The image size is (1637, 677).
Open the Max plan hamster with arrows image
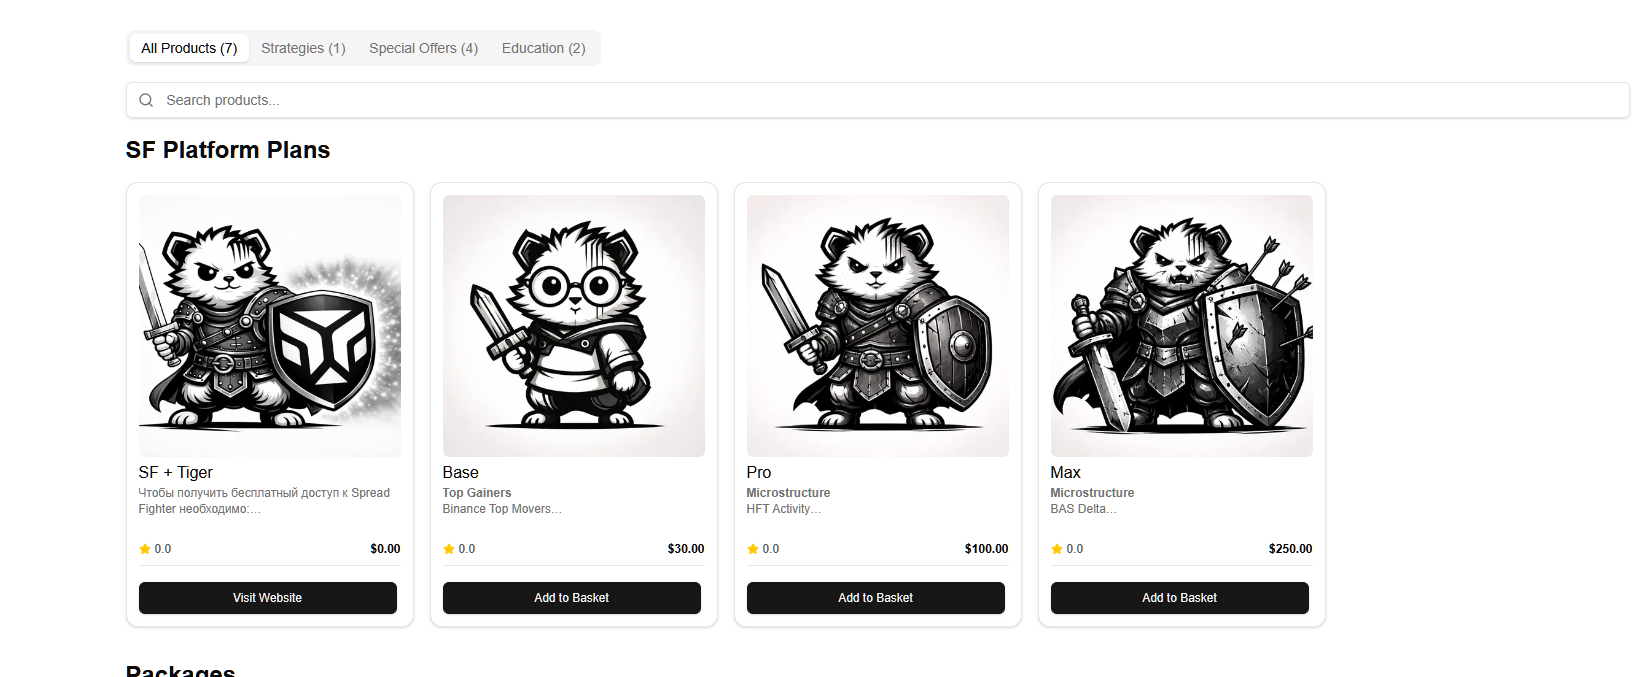click(1182, 326)
